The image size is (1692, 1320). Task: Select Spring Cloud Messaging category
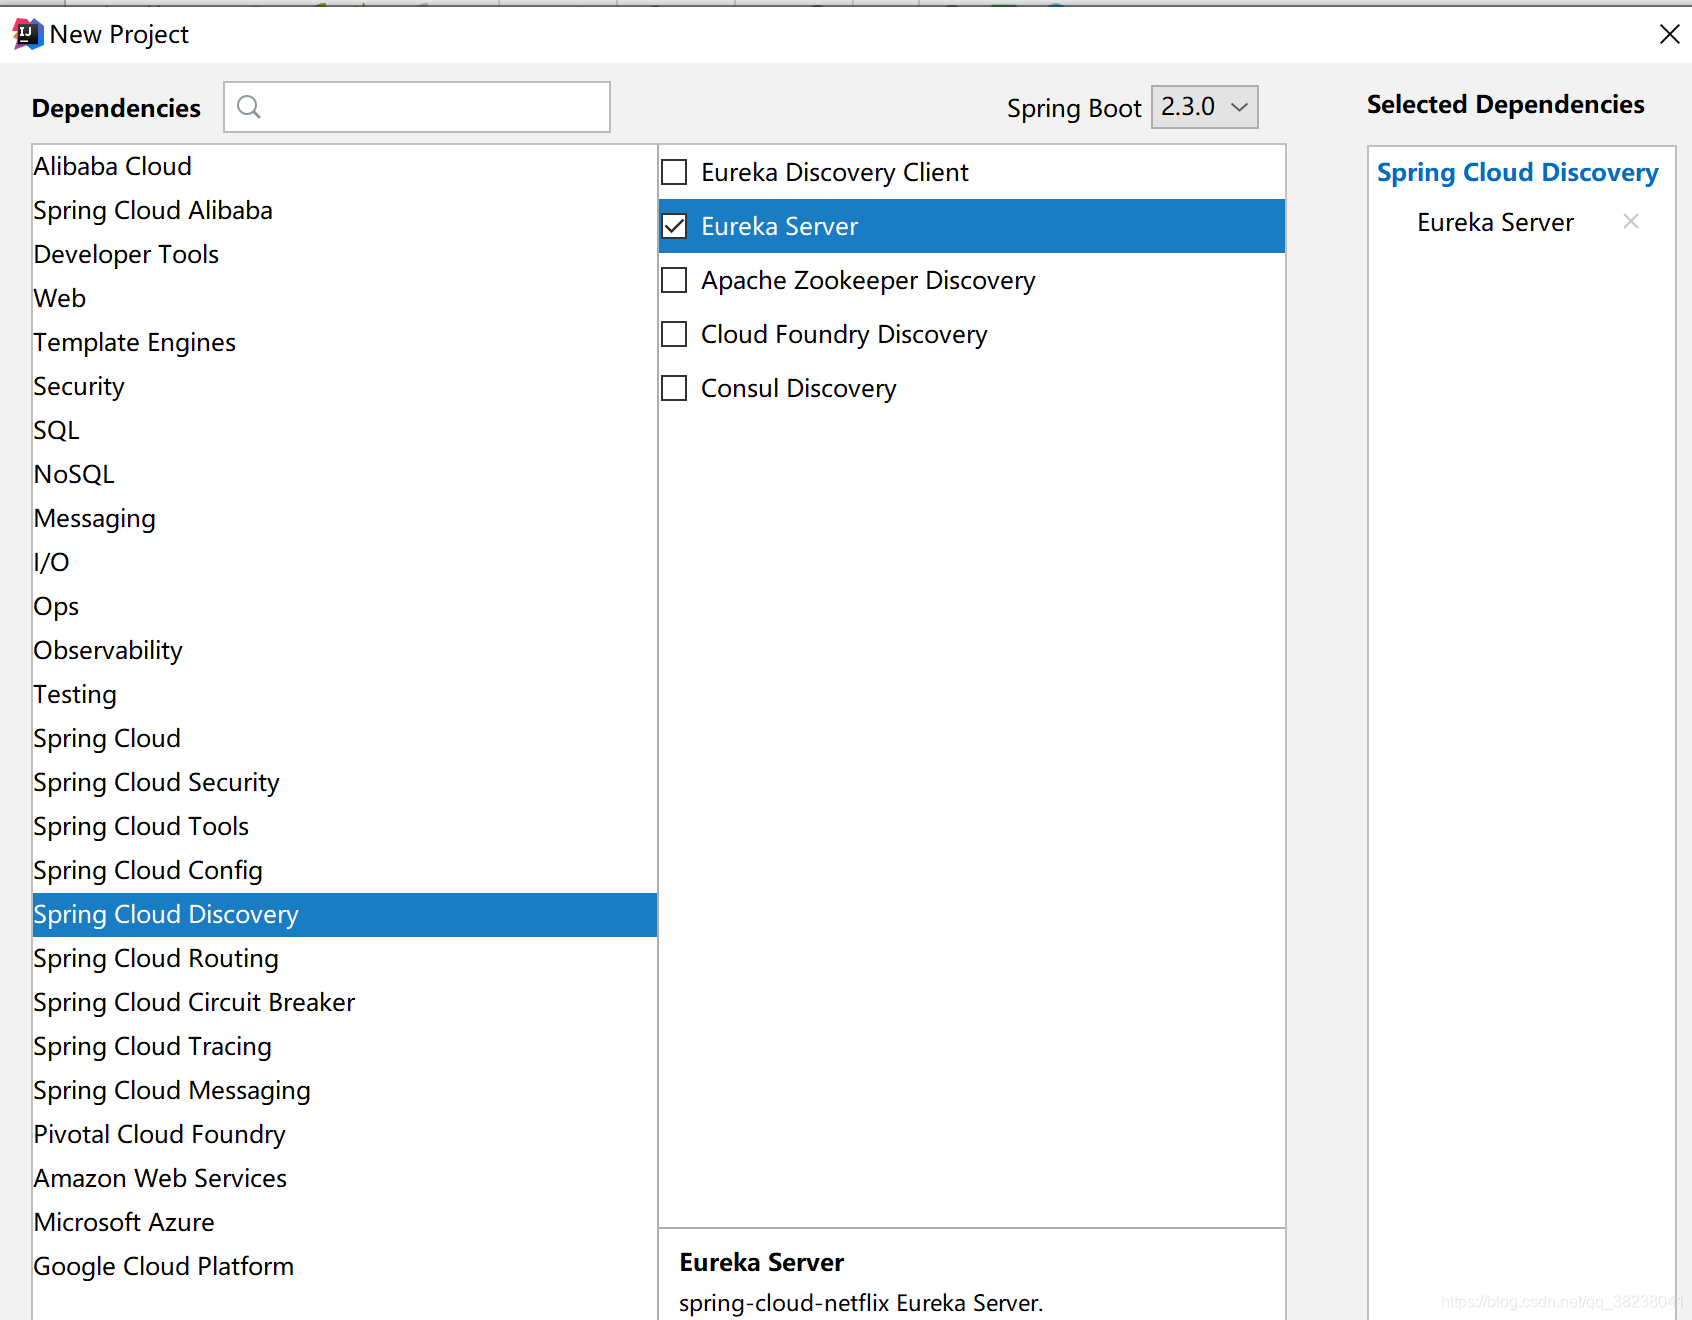tap(344, 1090)
